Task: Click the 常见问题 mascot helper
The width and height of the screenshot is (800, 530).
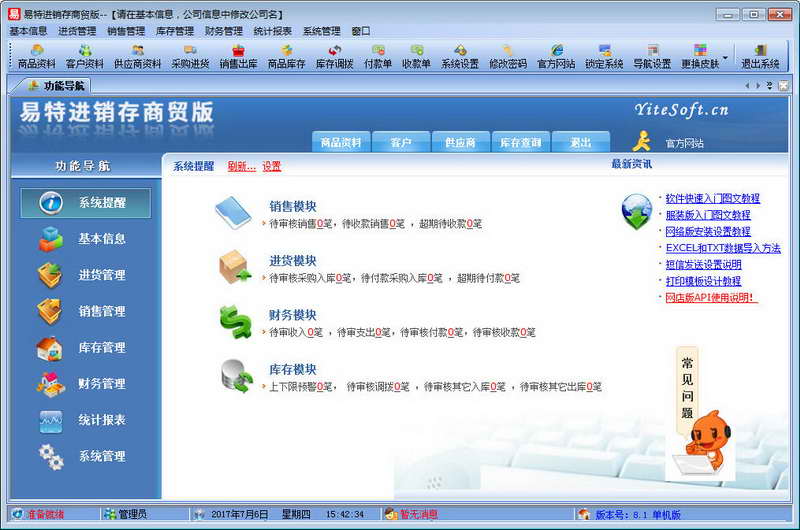Action: (702, 415)
